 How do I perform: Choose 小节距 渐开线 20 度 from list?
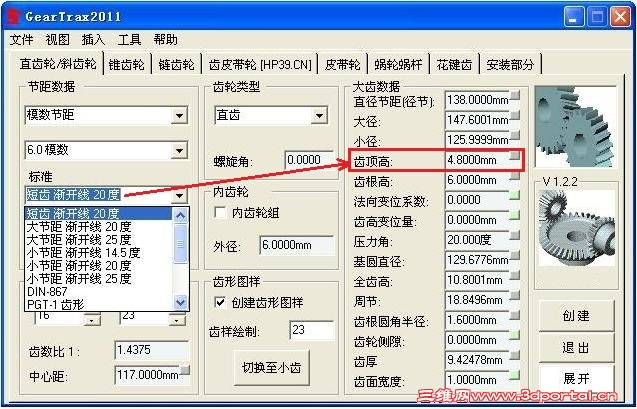coord(99,266)
